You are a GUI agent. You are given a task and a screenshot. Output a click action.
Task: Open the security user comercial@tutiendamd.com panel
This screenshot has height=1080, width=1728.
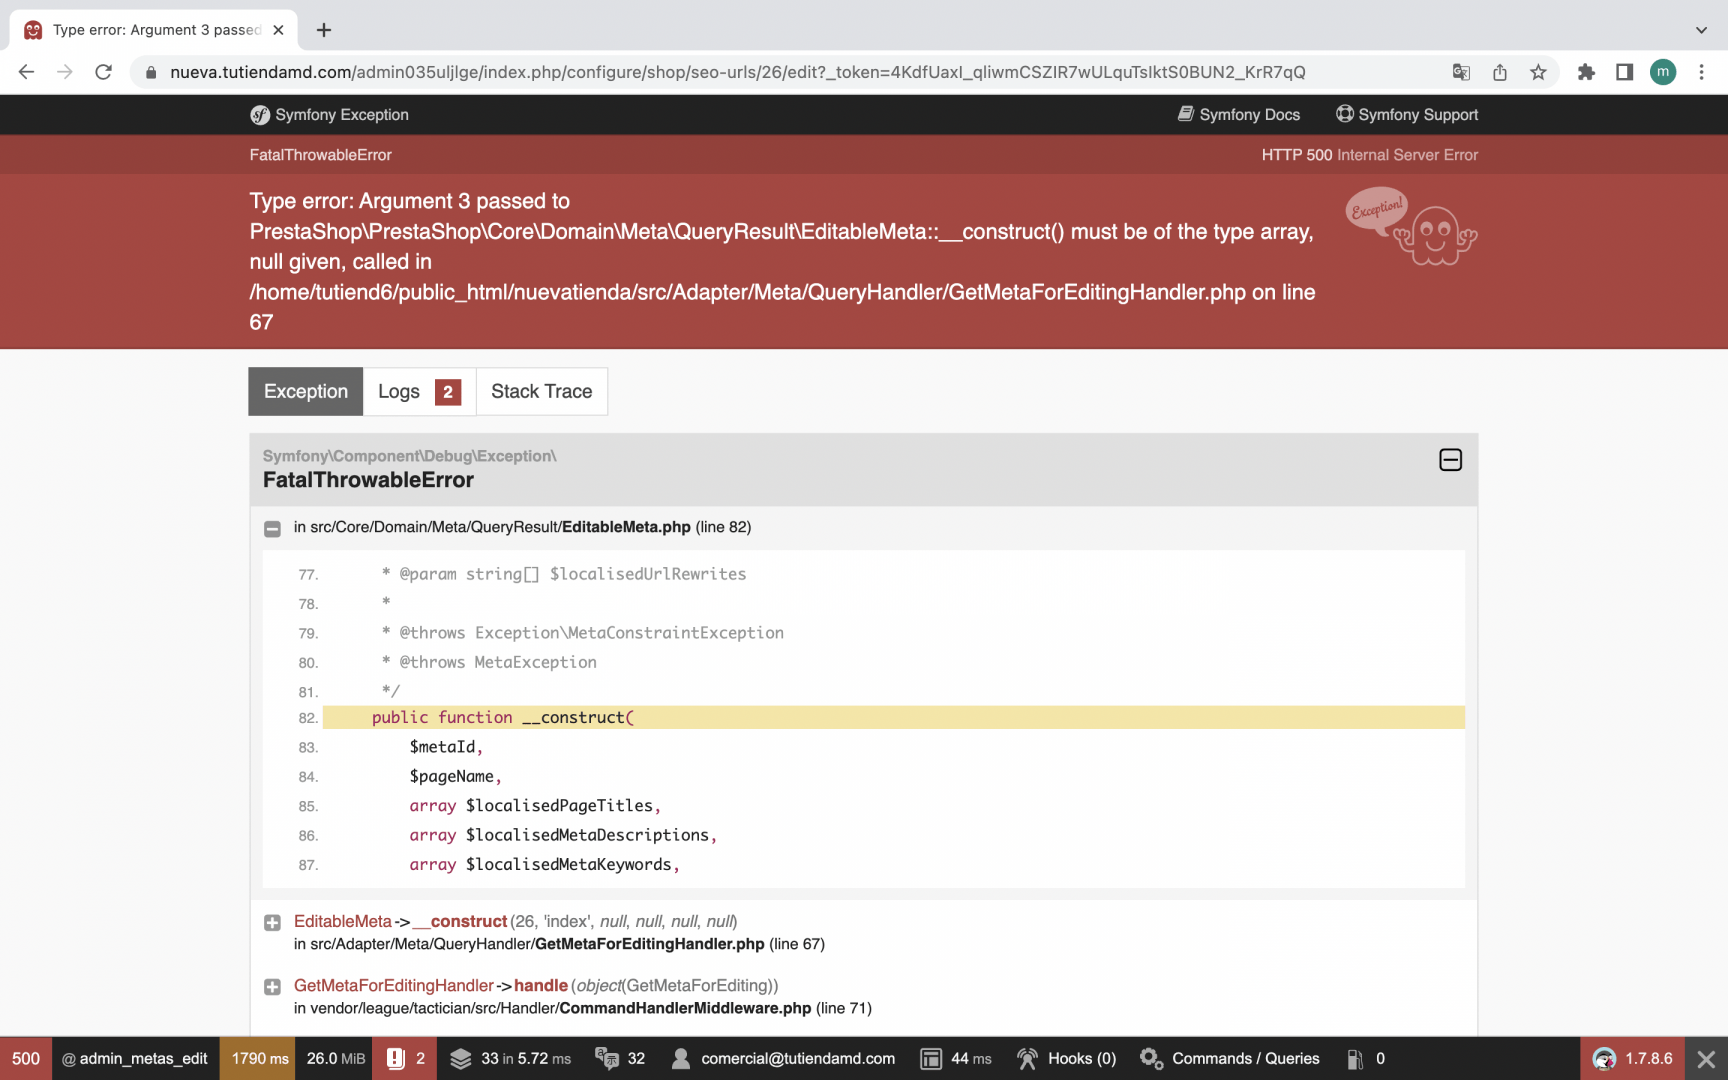783,1058
